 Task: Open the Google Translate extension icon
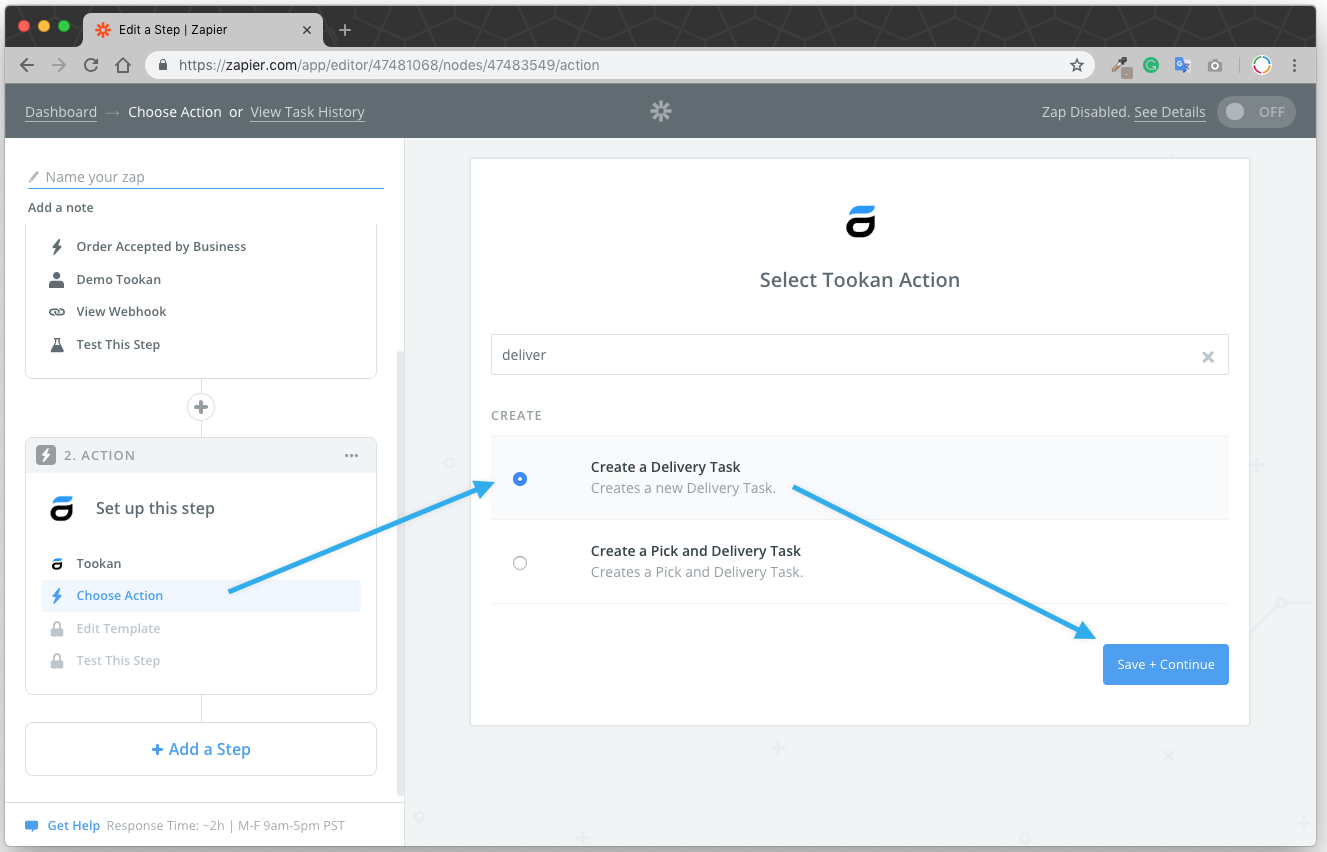tap(1182, 65)
